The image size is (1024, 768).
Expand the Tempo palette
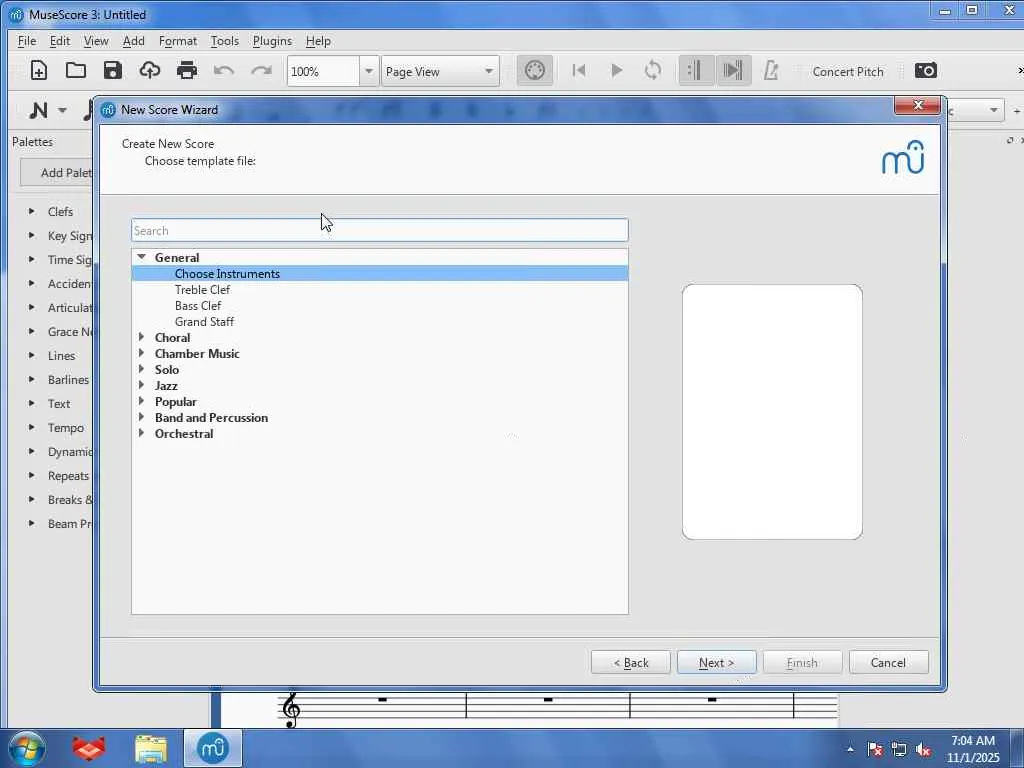pyautogui.click(x=31, y=427)
